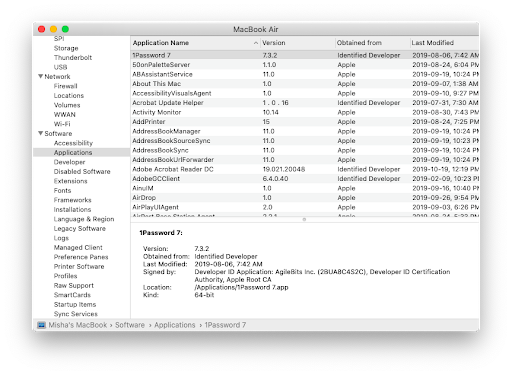The width and height of the screenshot is (512, 375).
Task: Open Developer in the sidebar
Action: (x=69, y=162)
